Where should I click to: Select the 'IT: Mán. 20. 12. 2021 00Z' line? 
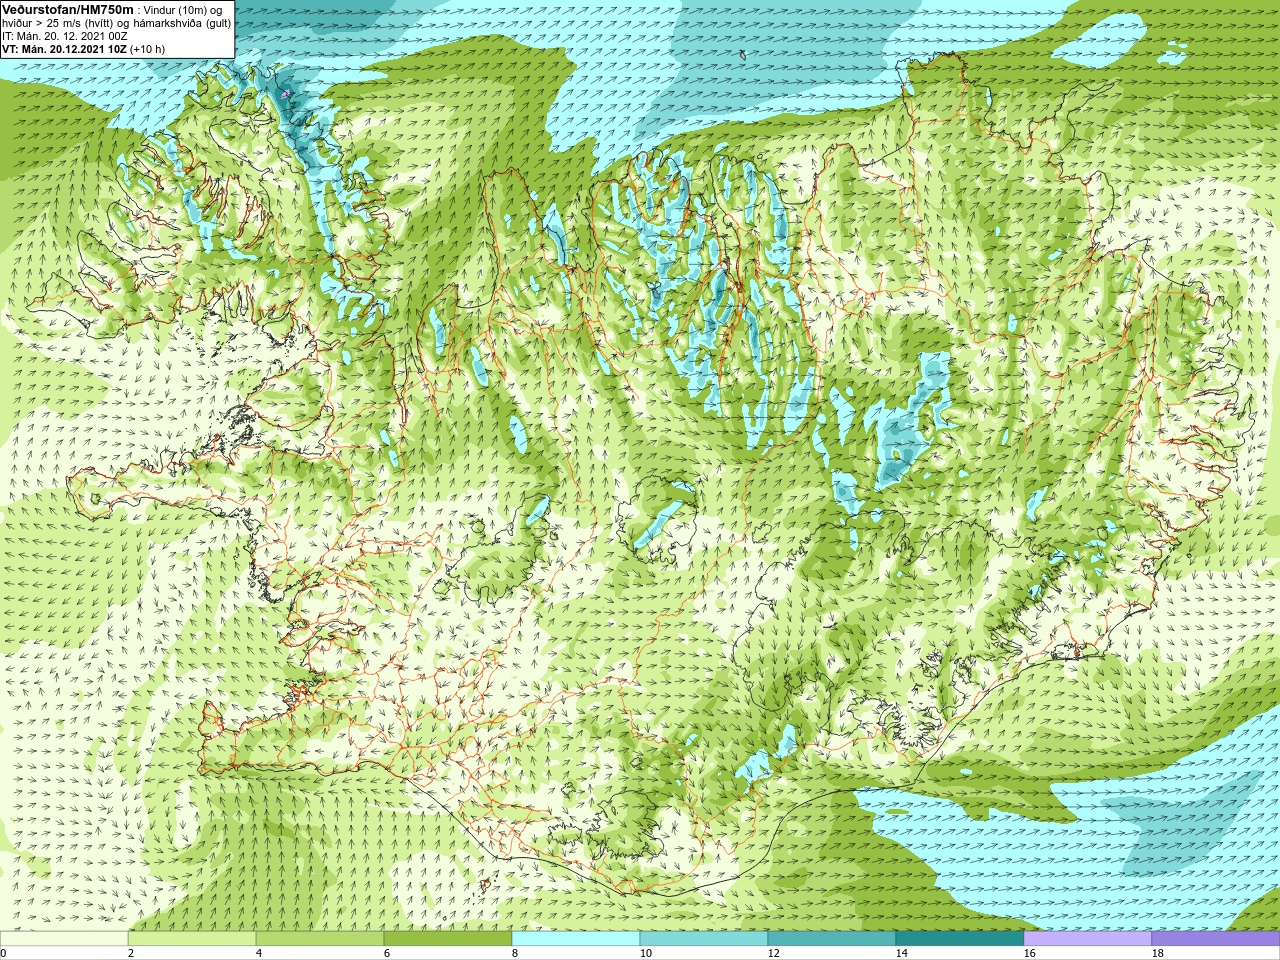[65, 36]
